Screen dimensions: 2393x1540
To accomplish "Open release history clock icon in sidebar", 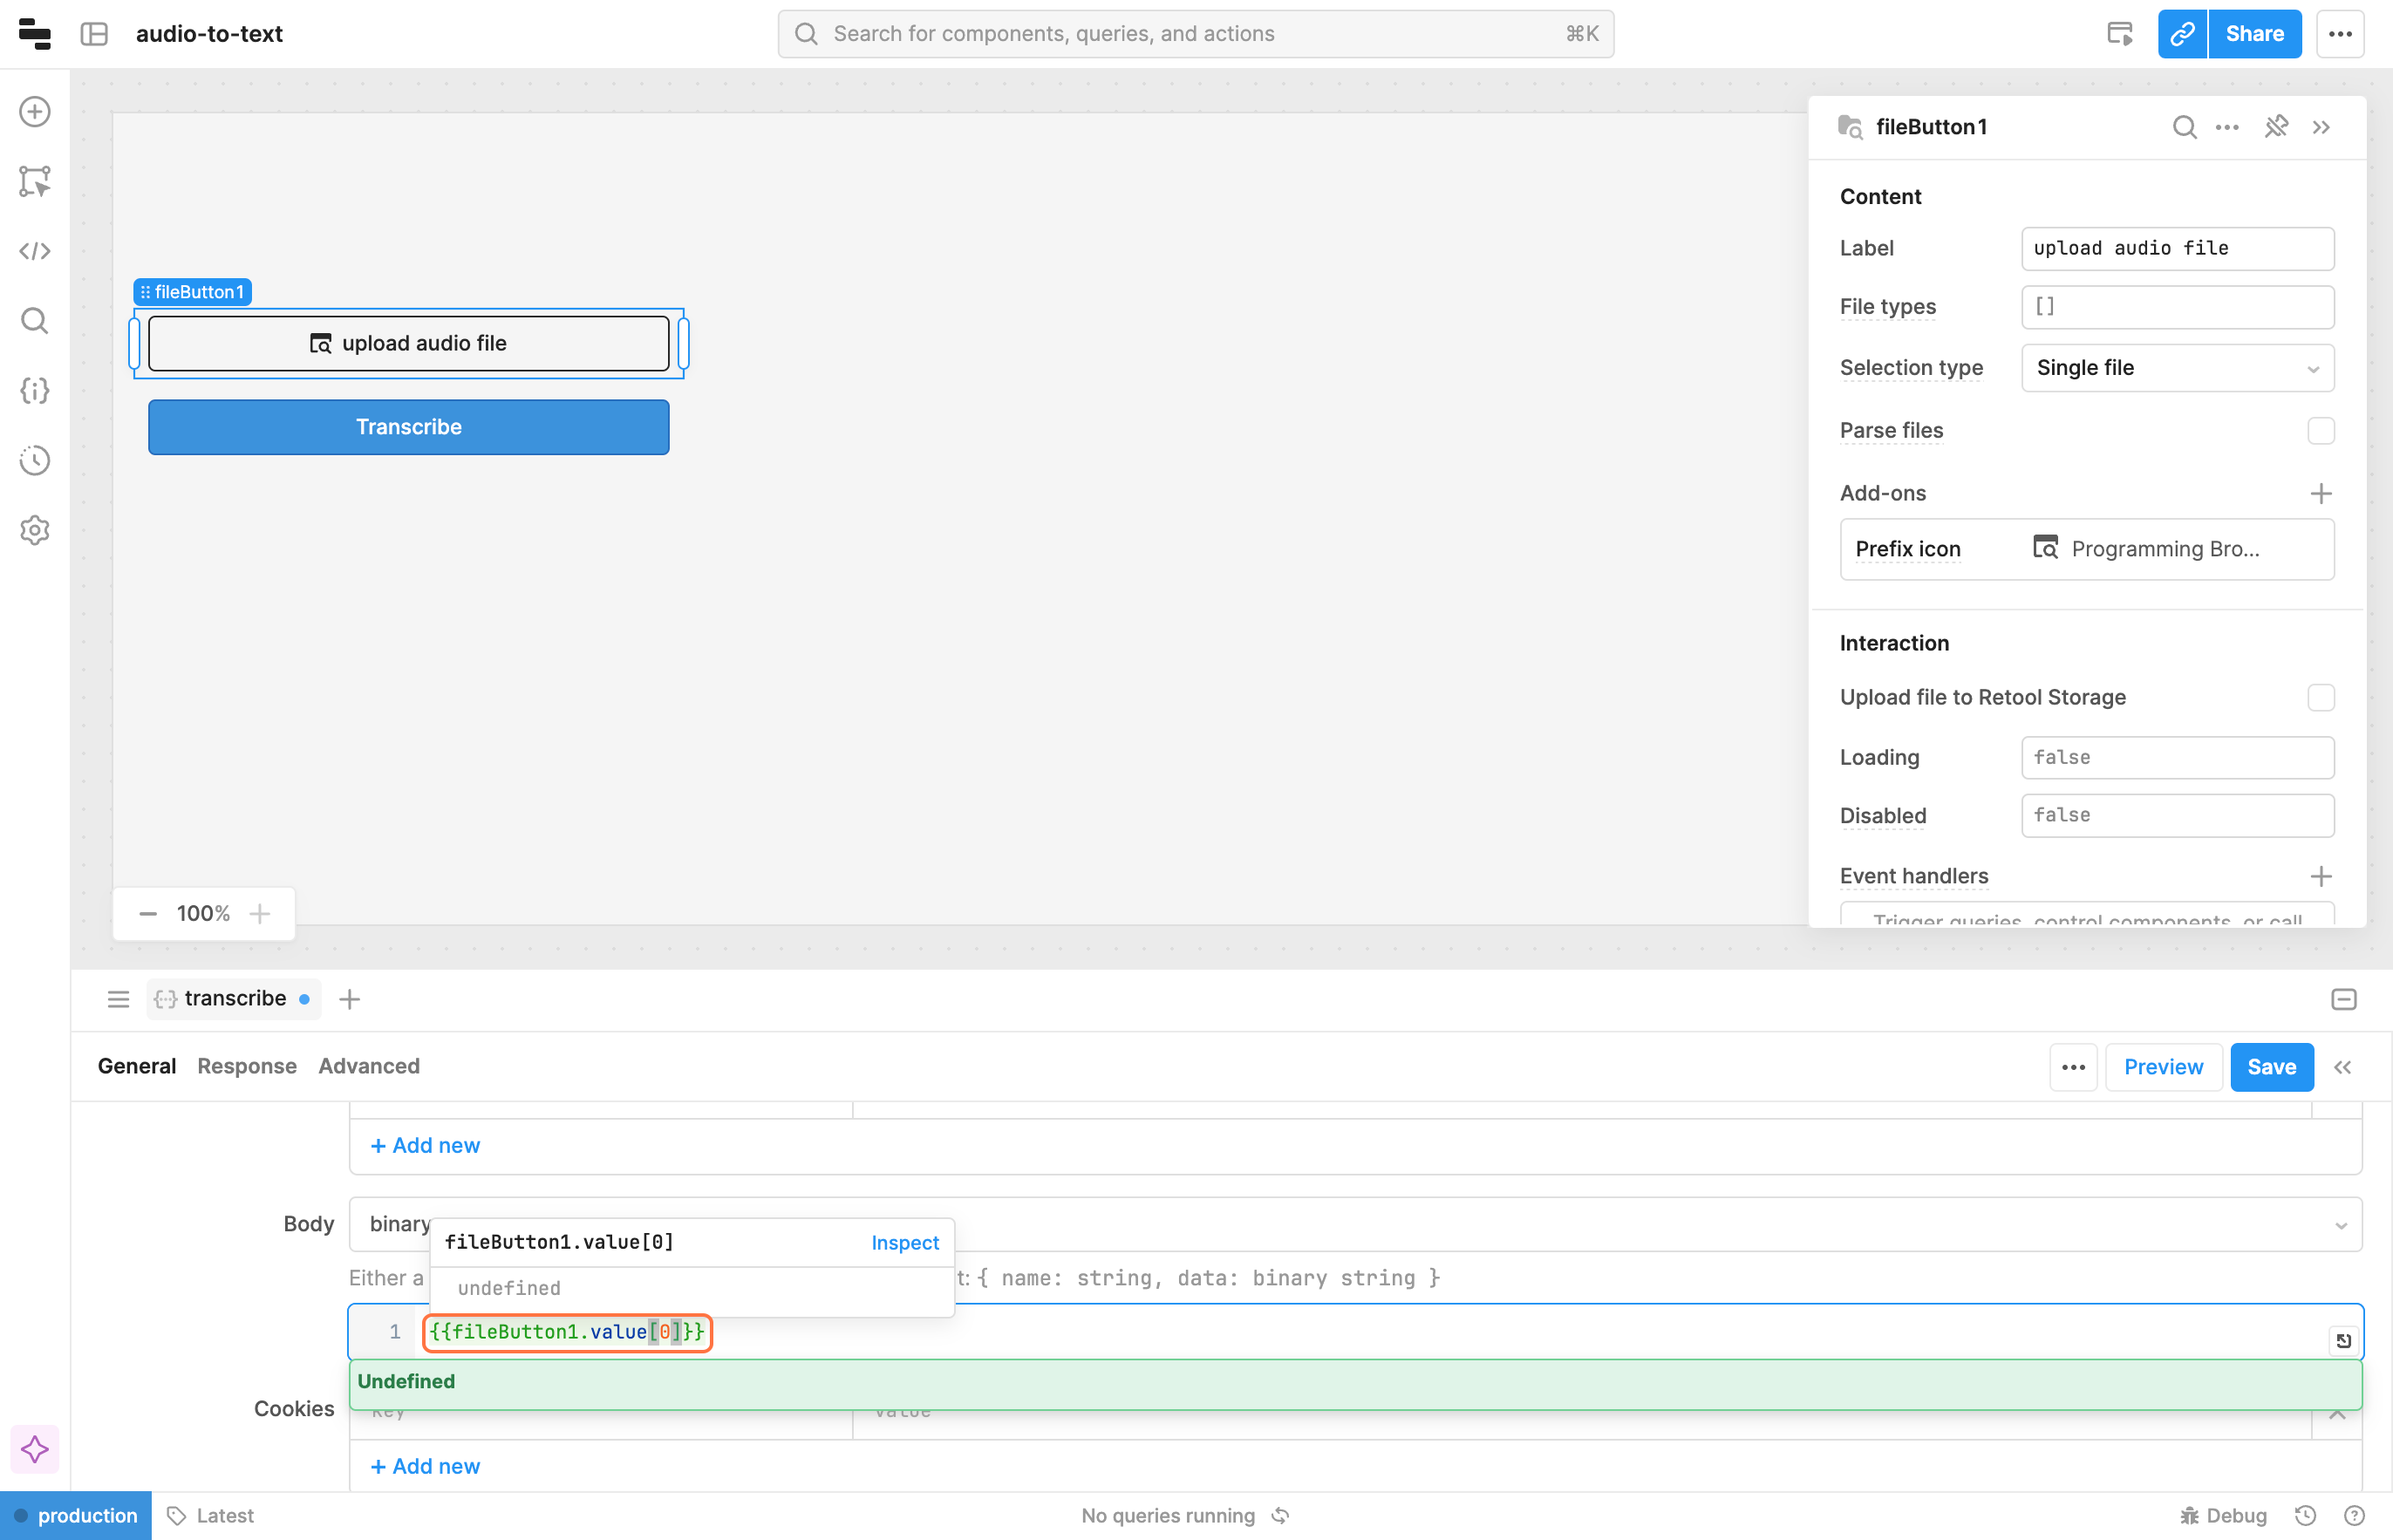I will click(35, 460).
